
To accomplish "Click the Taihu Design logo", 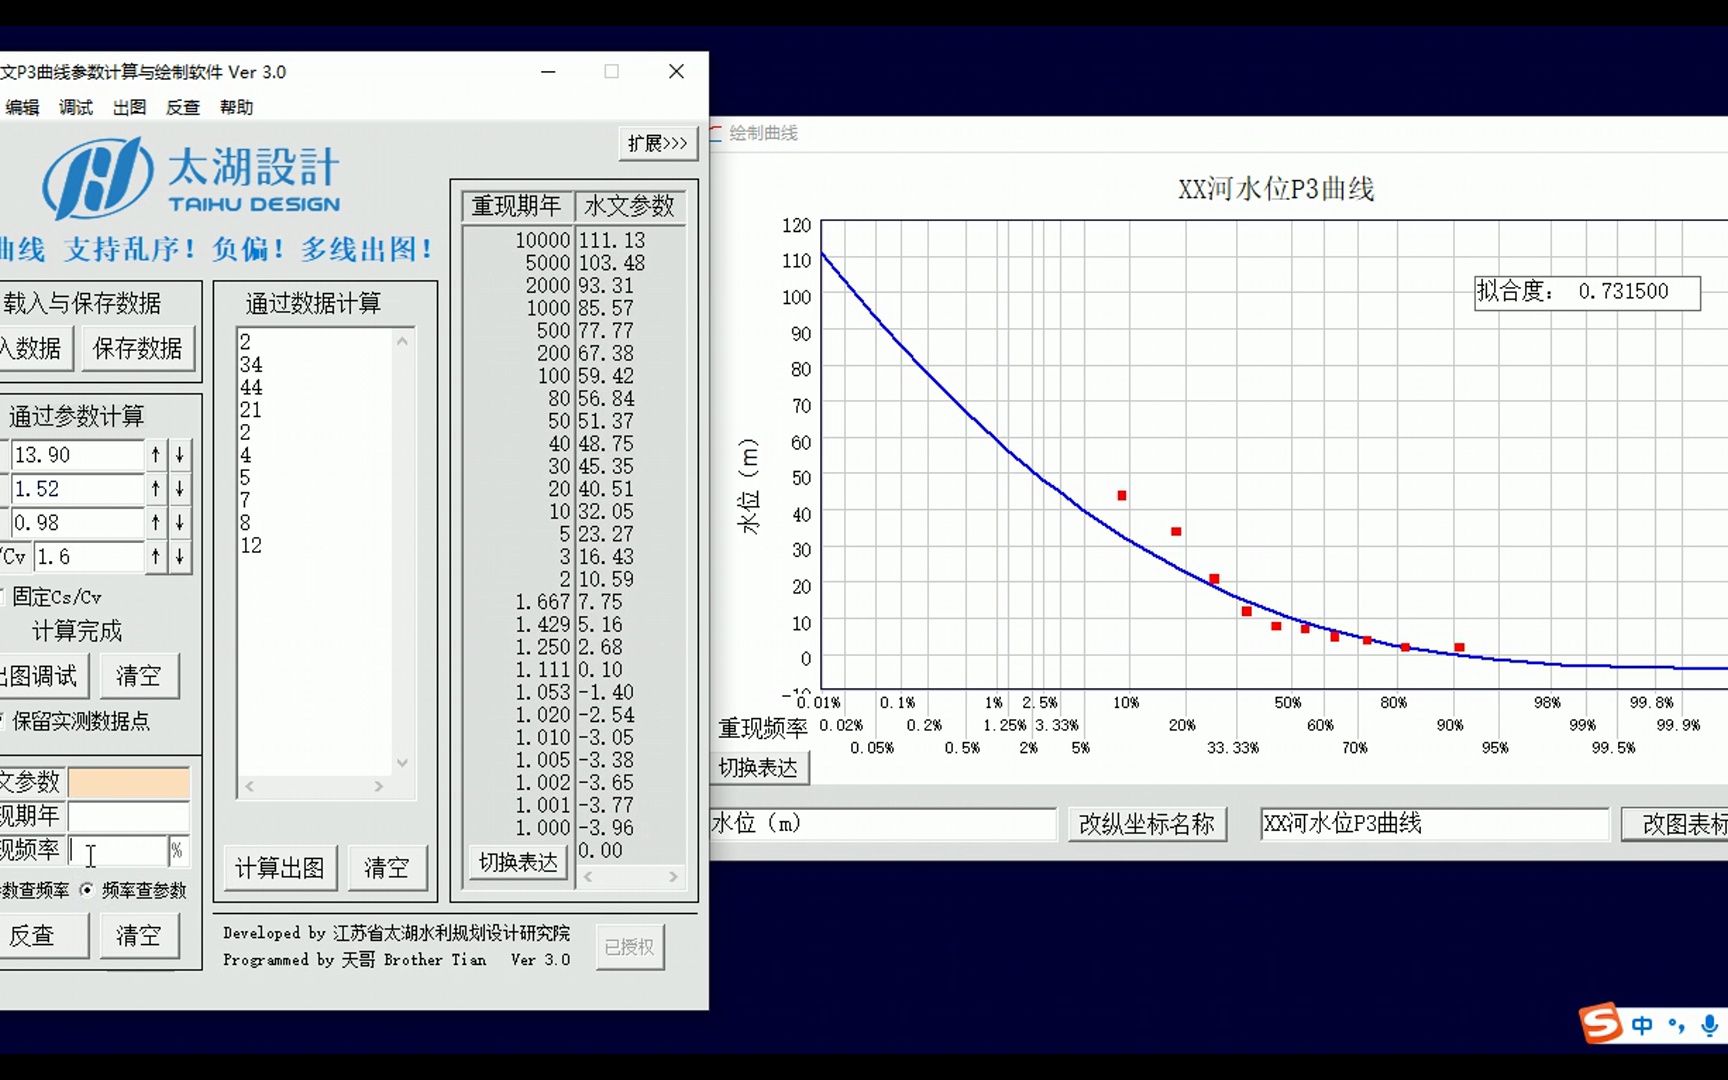I will pyautogui.click(x=191, y=178).
